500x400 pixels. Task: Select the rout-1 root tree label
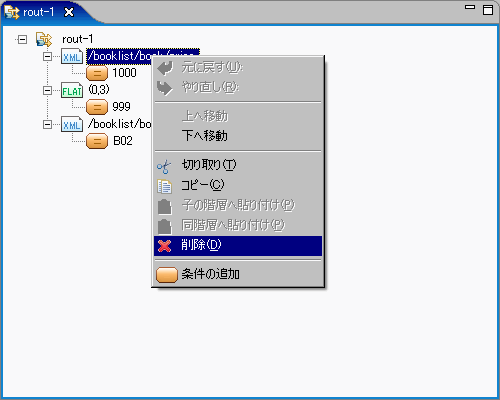[x=78, y=39]
